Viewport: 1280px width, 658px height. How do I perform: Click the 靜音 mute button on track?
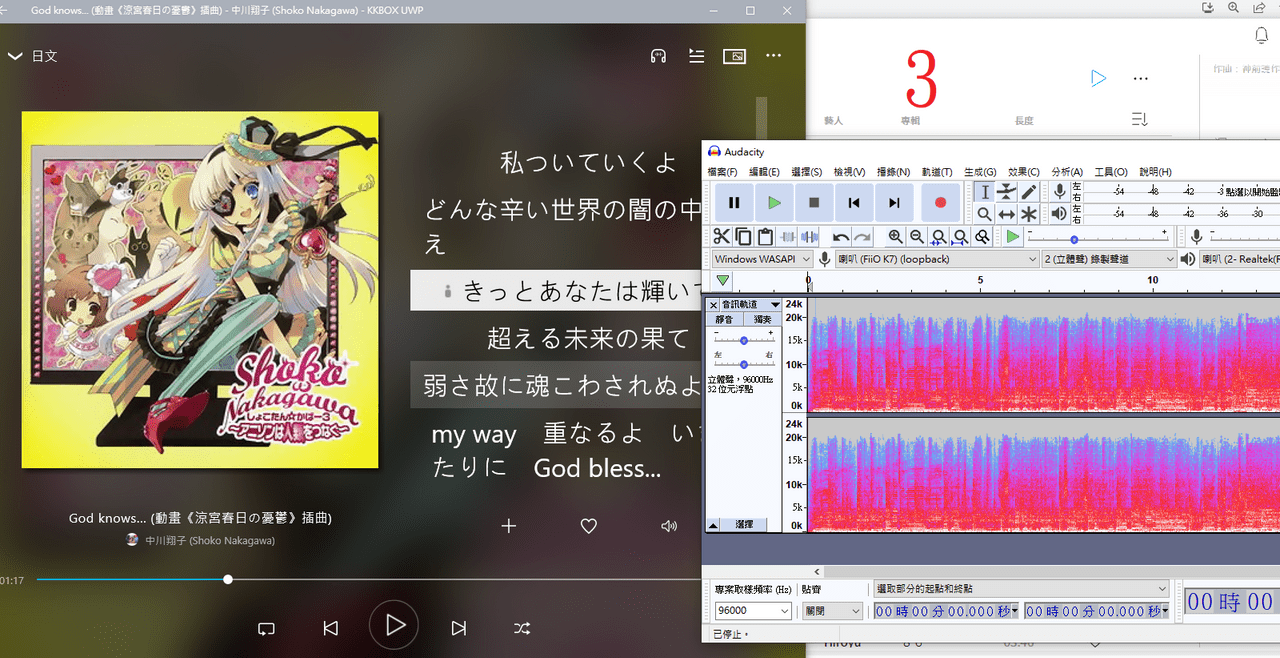tap(724, 319)
